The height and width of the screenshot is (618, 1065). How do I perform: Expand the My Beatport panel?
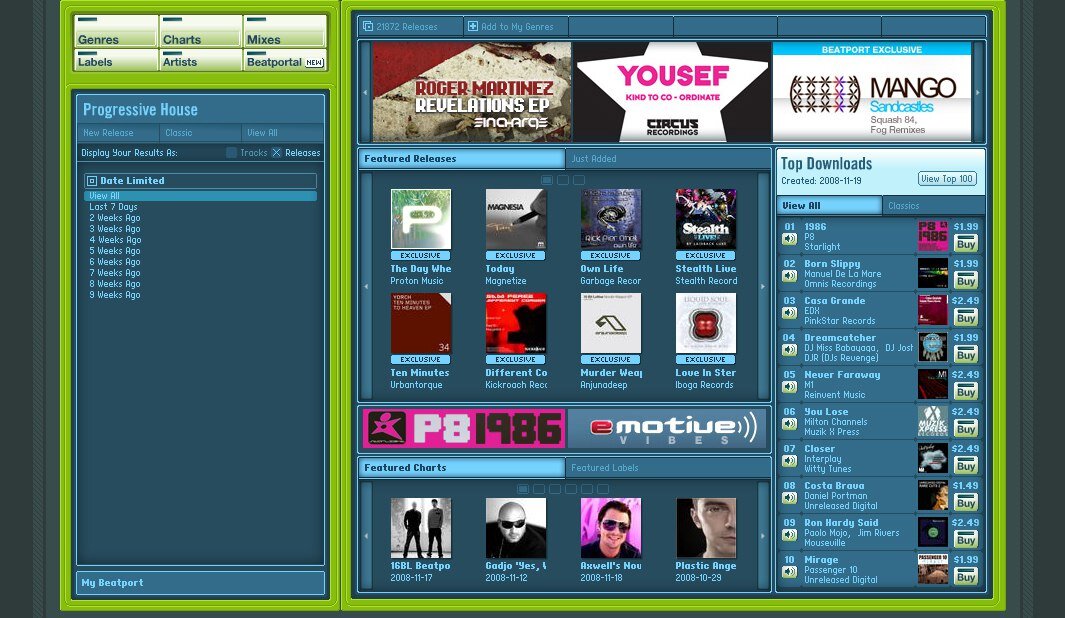[x=200, y=583]
